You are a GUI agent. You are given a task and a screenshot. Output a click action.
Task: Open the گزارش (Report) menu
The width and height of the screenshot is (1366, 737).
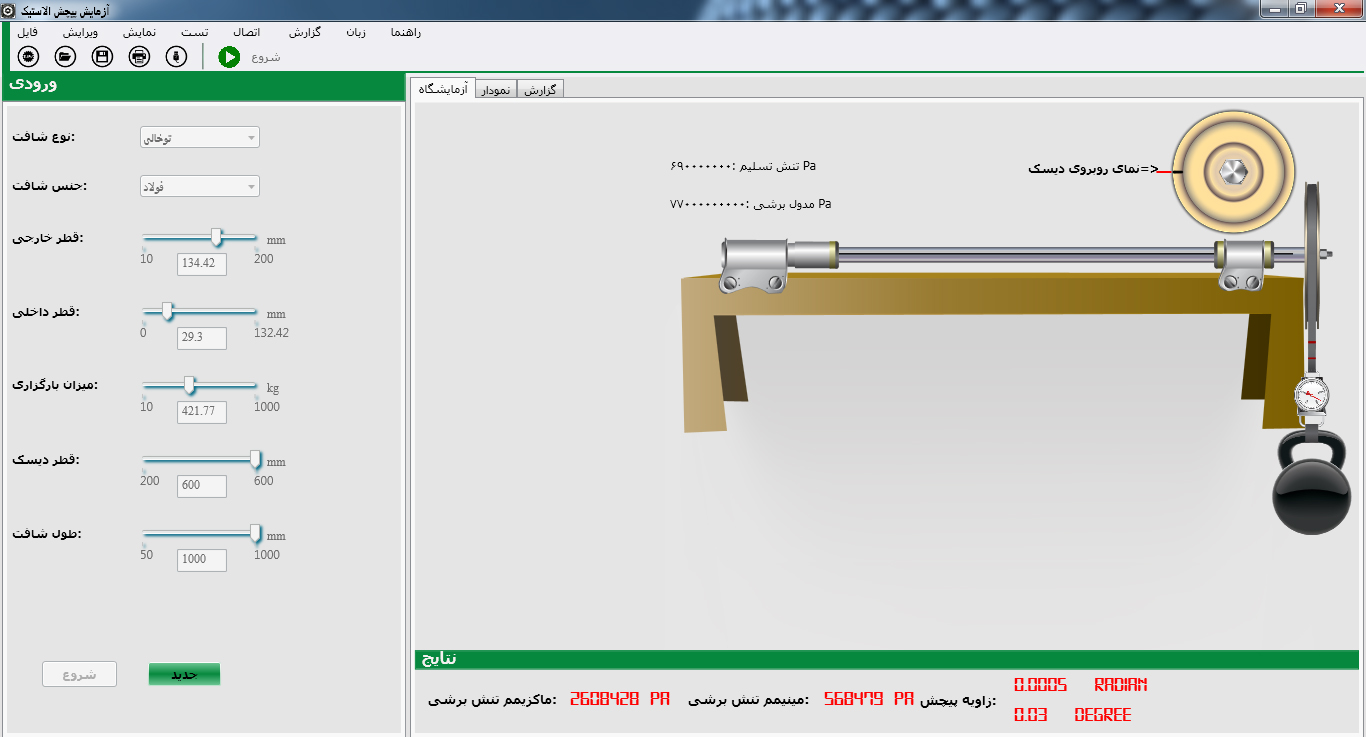coord(304,32)
